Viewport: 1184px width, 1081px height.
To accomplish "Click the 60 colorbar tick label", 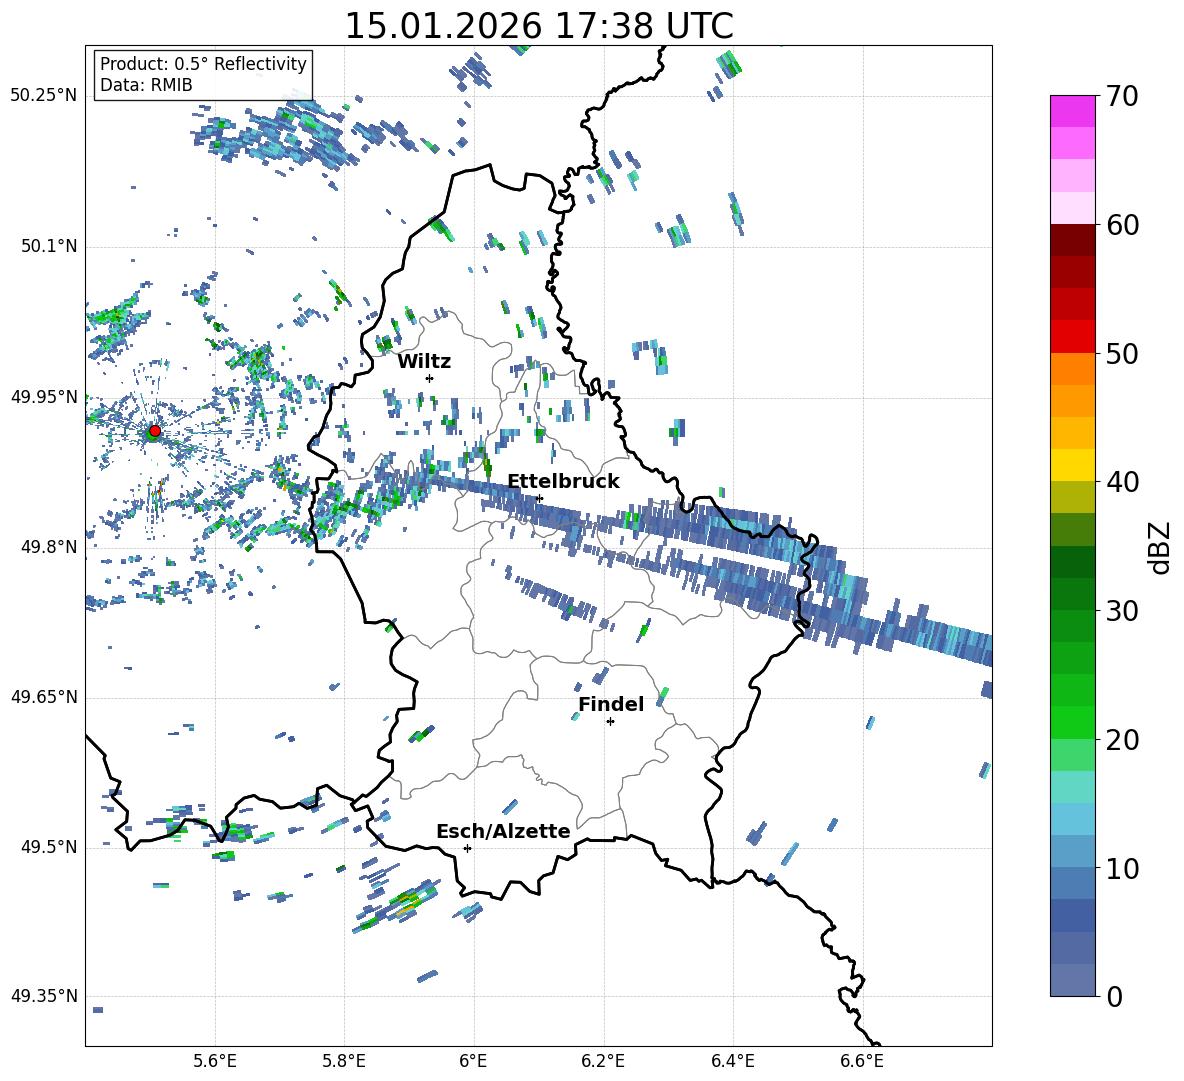I will tap(1122, 225).
